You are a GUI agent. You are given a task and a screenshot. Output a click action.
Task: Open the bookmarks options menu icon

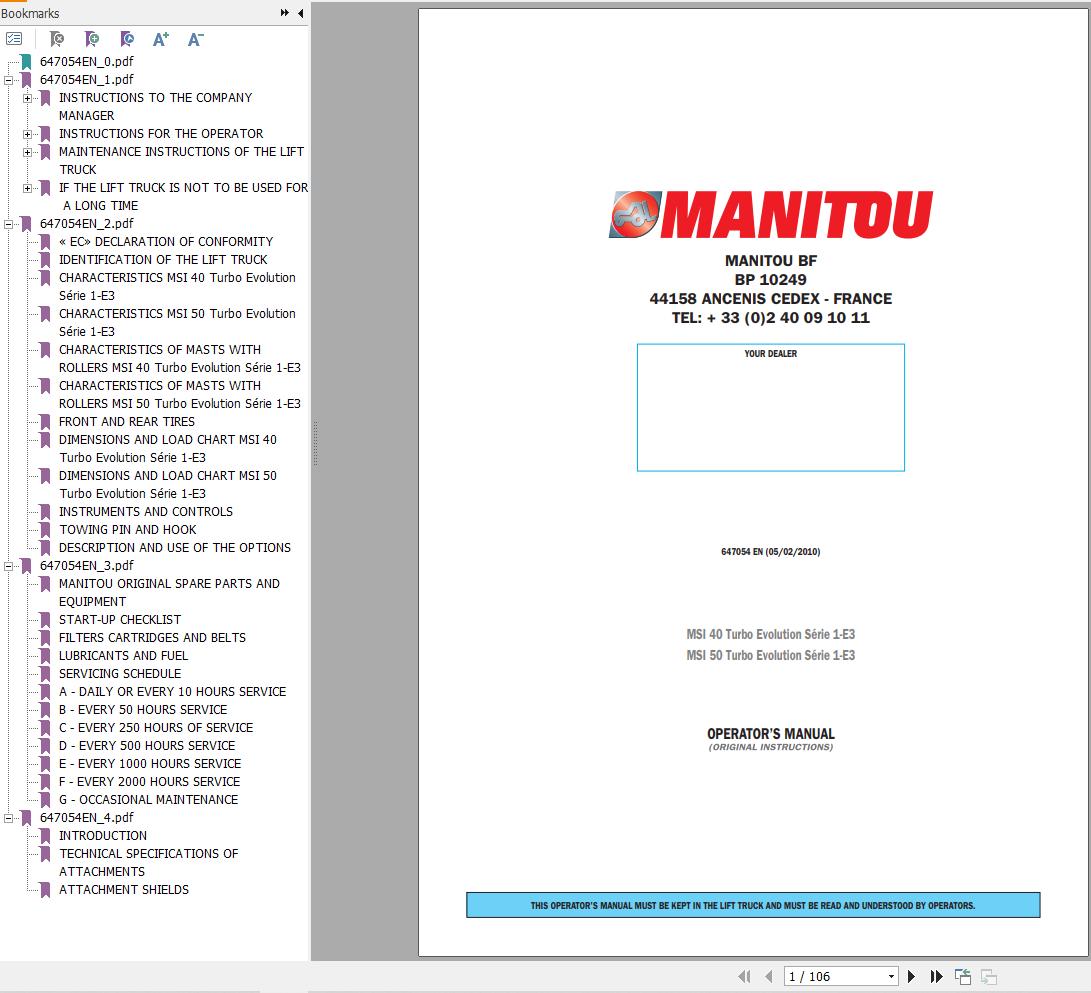13,38
